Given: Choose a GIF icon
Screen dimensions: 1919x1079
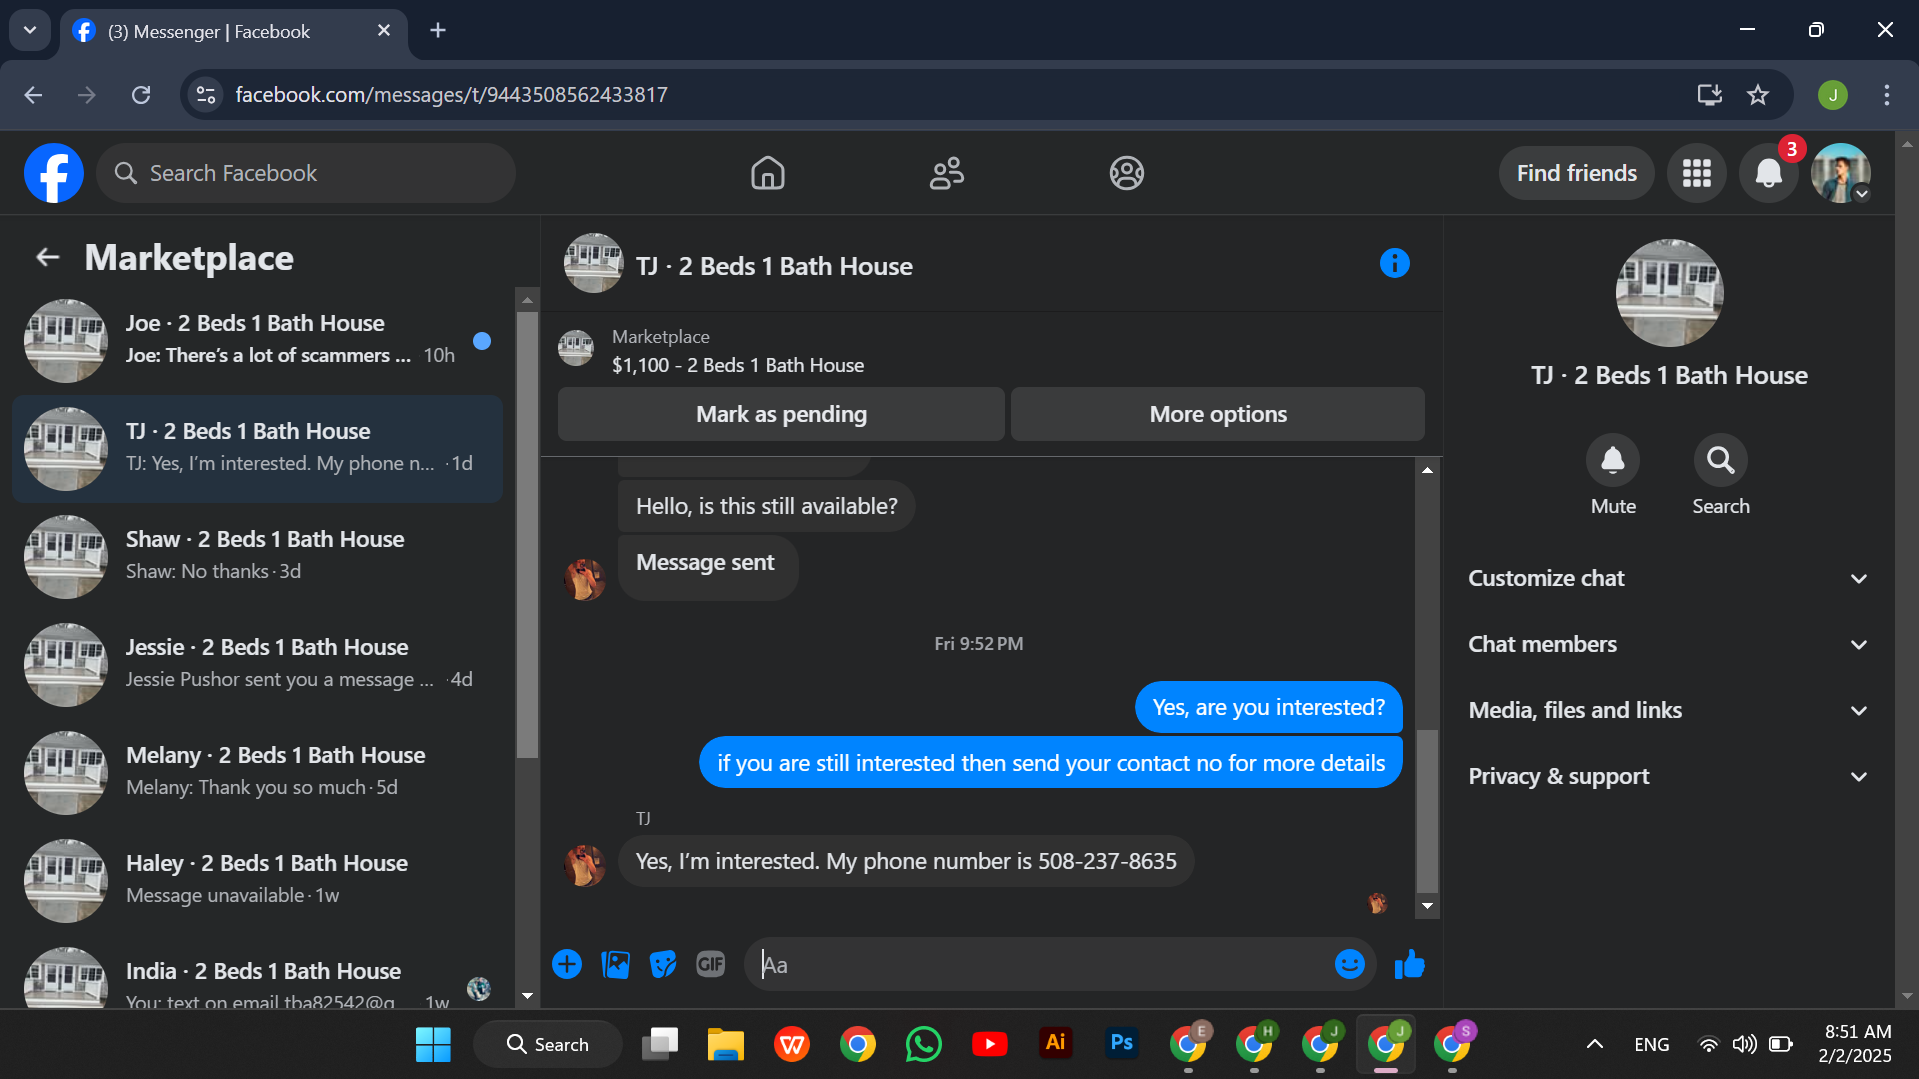Looking at the screenshot, I should [710, 964].
